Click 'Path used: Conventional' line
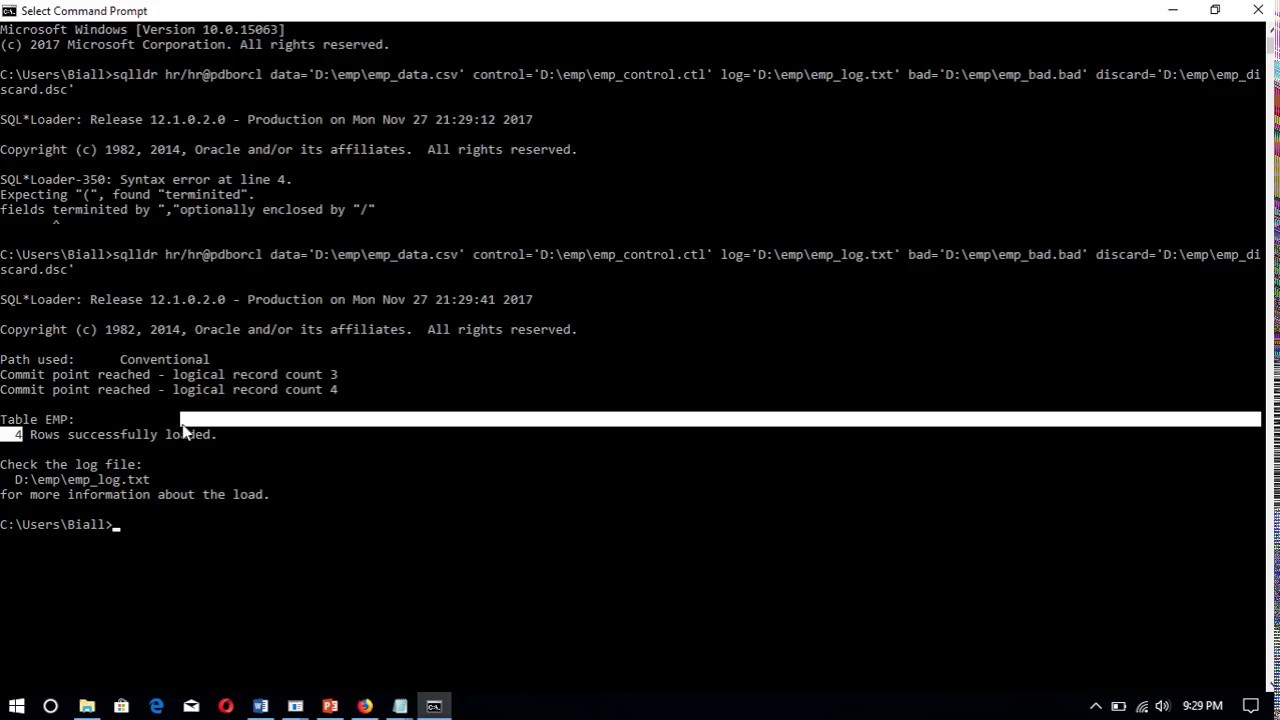The image size is (1280, 720). [105, 359]
